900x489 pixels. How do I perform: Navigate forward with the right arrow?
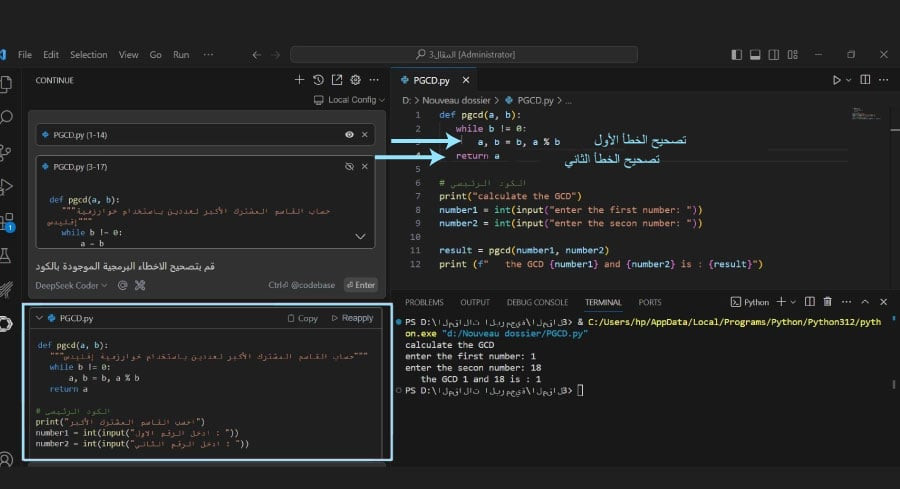pyautogui.click(x=276, y=55)
